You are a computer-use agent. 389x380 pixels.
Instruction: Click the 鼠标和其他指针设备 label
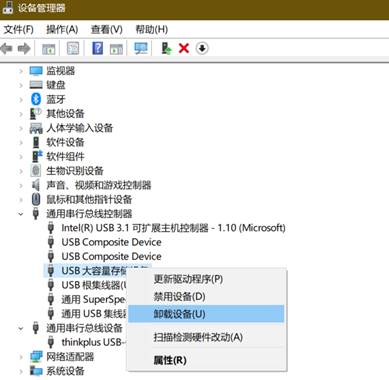pos(89,200)
